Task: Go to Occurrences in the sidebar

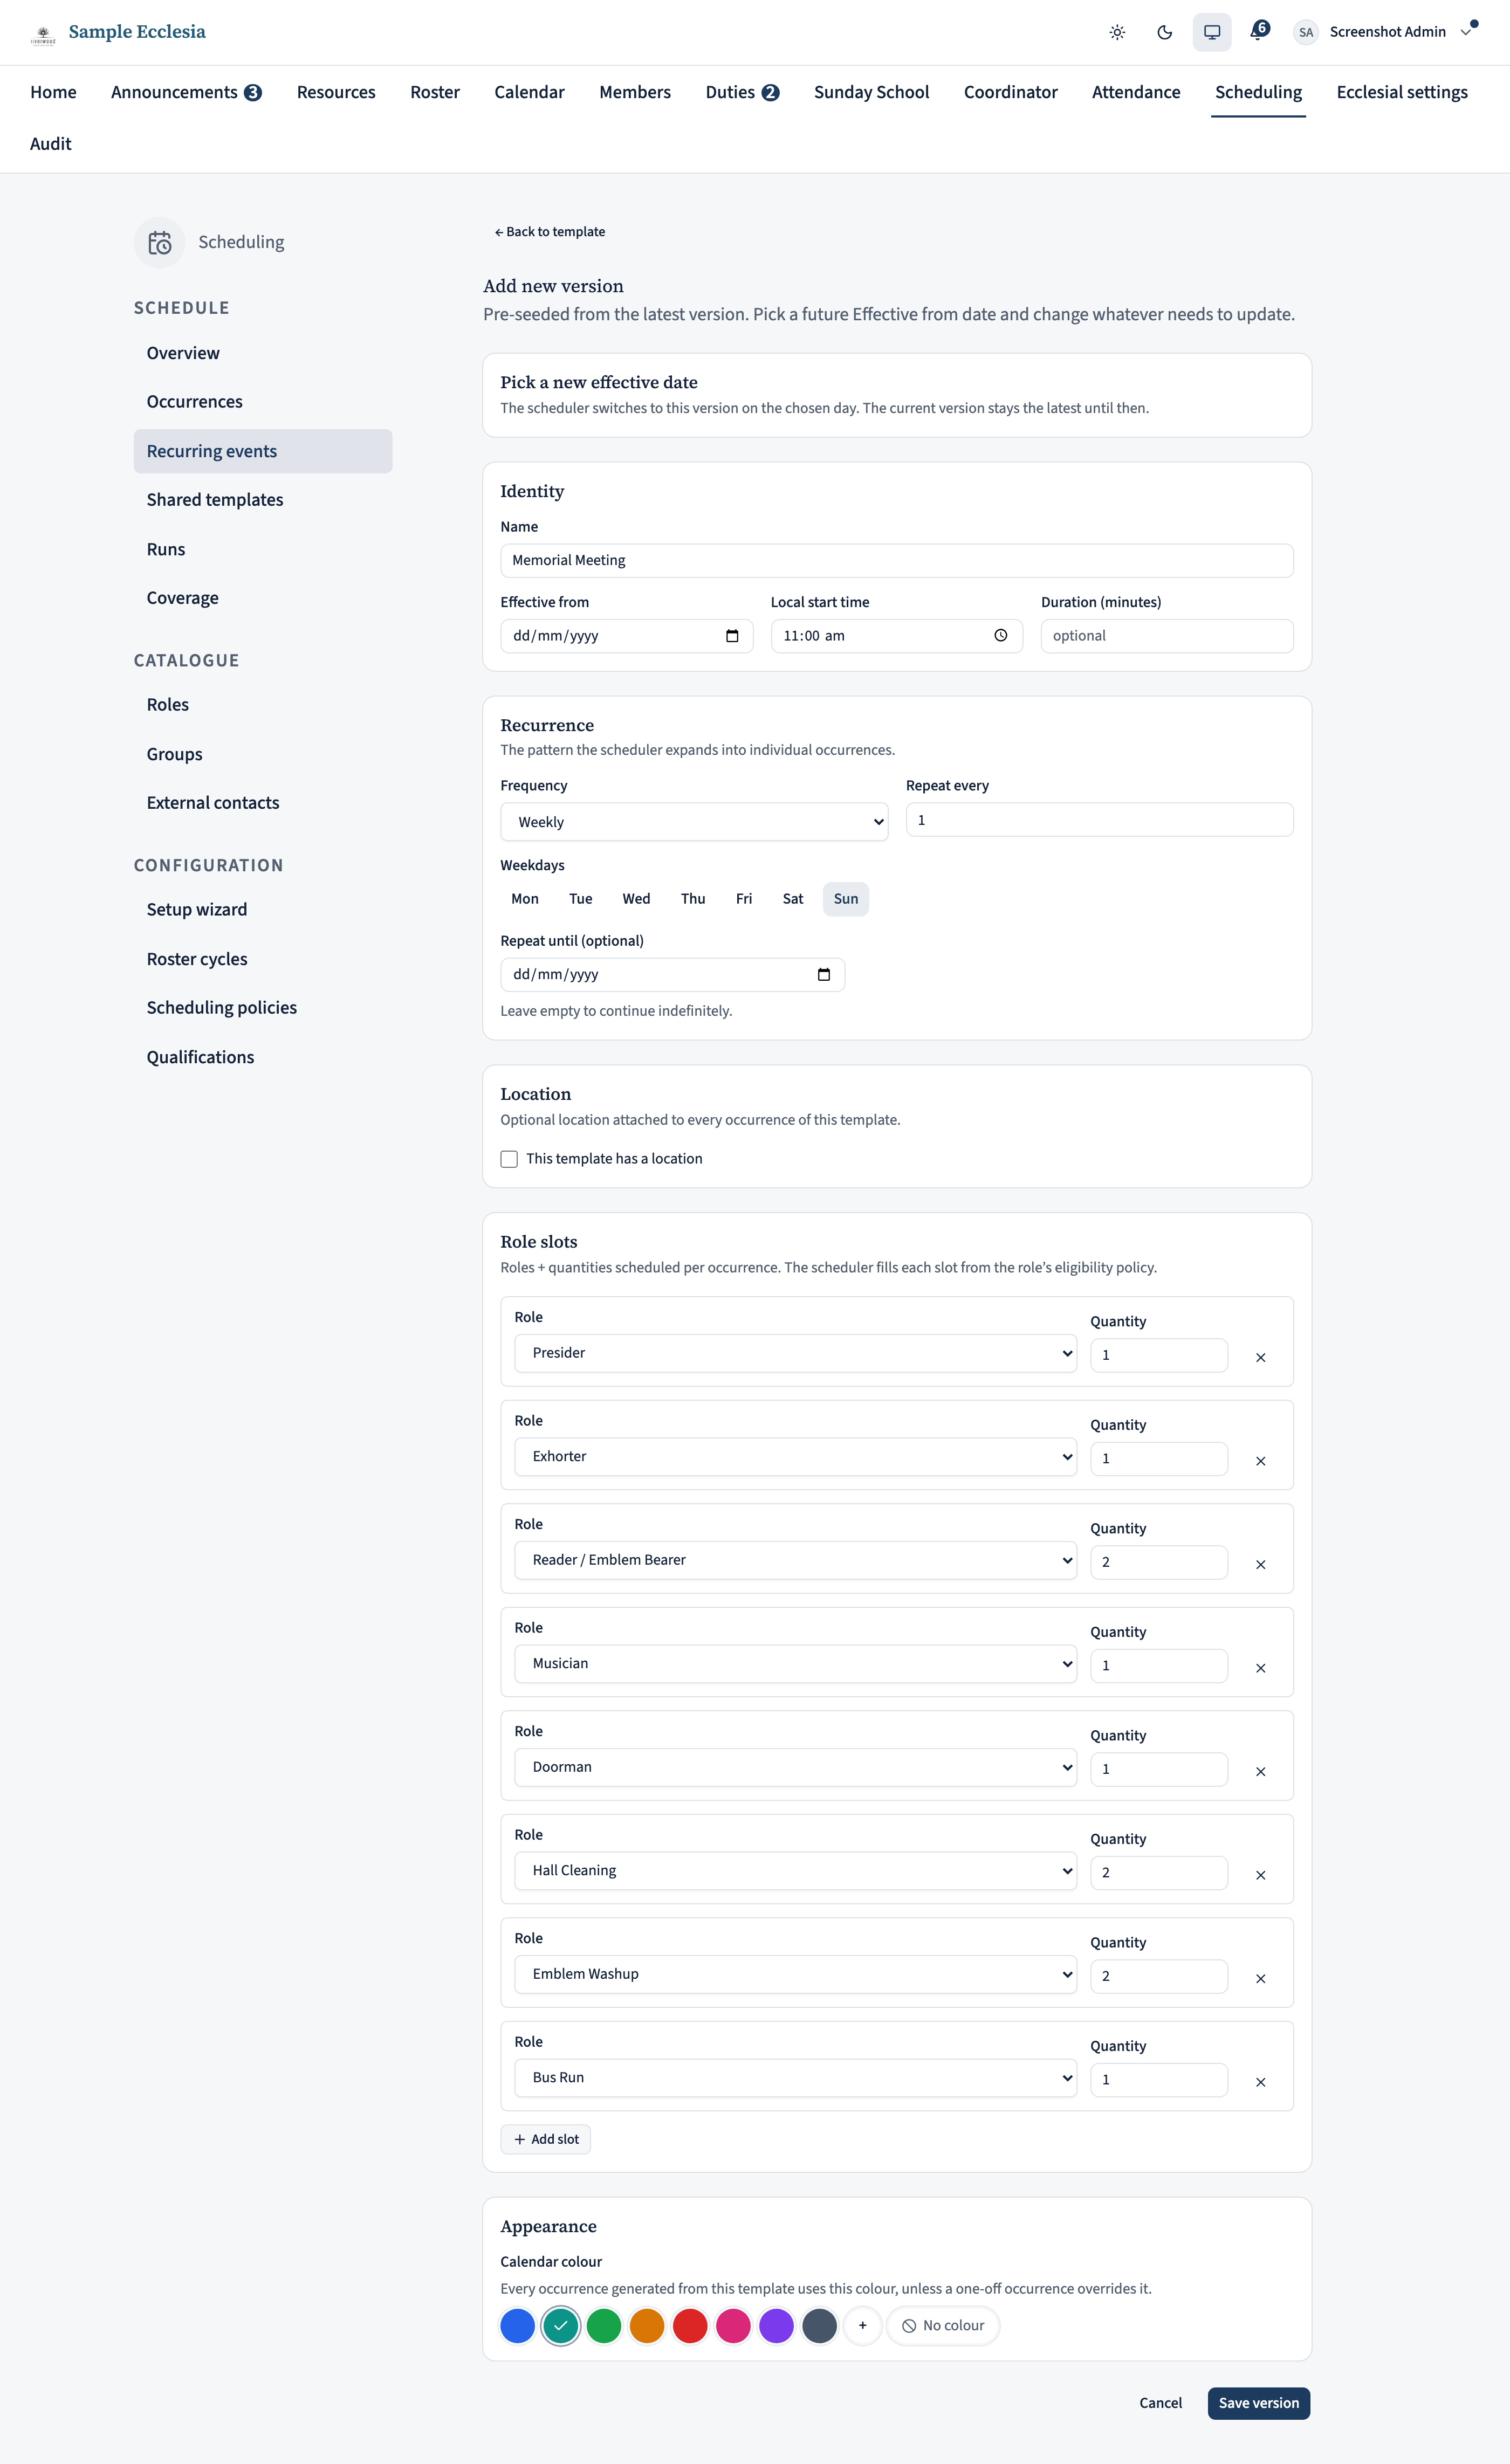Action: tap(263, 402)
